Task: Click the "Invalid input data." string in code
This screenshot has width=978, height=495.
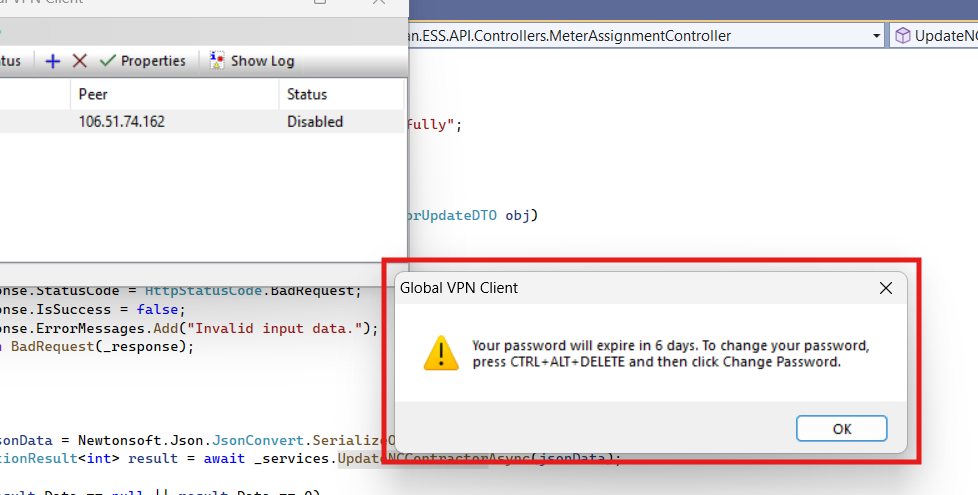Action: 274,329
